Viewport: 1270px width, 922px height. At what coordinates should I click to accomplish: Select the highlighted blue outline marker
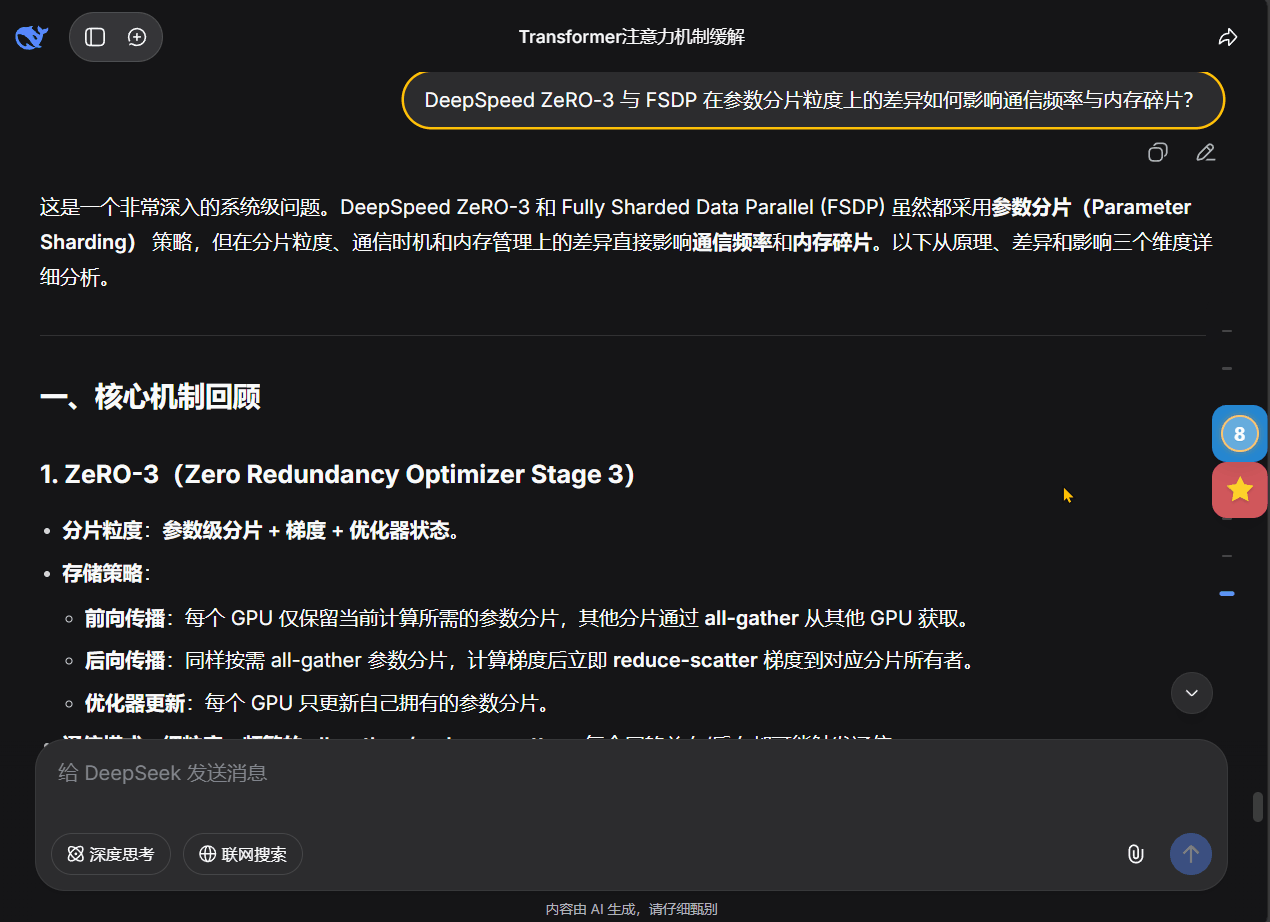point(1227,594)
